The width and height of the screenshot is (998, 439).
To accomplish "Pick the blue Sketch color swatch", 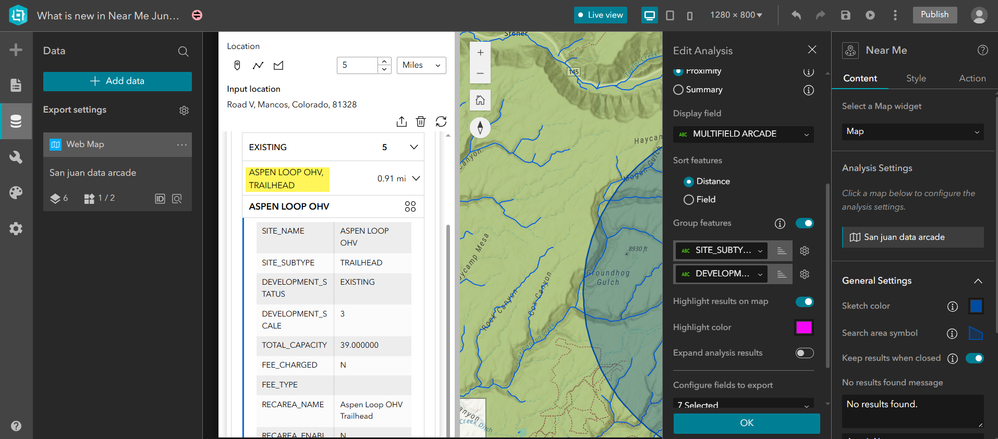I will [976, 306].
